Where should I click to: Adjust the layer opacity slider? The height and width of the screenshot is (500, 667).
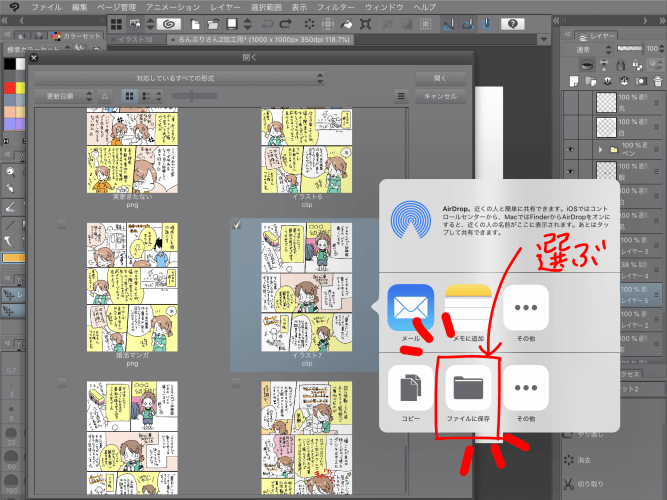[x=632, y=49]
